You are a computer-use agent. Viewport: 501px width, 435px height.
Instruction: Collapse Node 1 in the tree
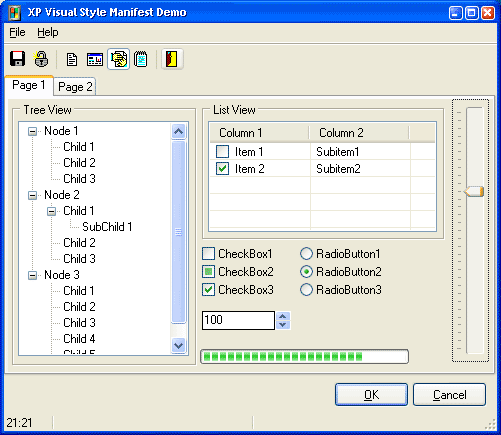pos(32,131)
